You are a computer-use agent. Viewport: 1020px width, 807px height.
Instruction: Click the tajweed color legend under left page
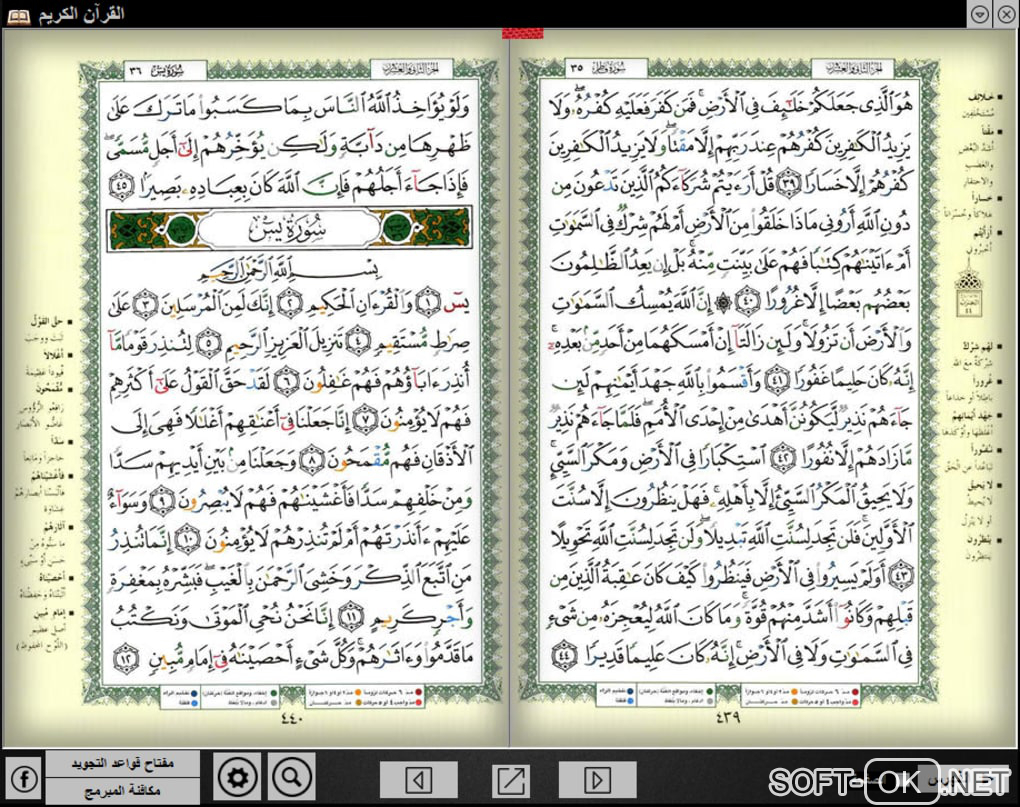coord(293,697)
